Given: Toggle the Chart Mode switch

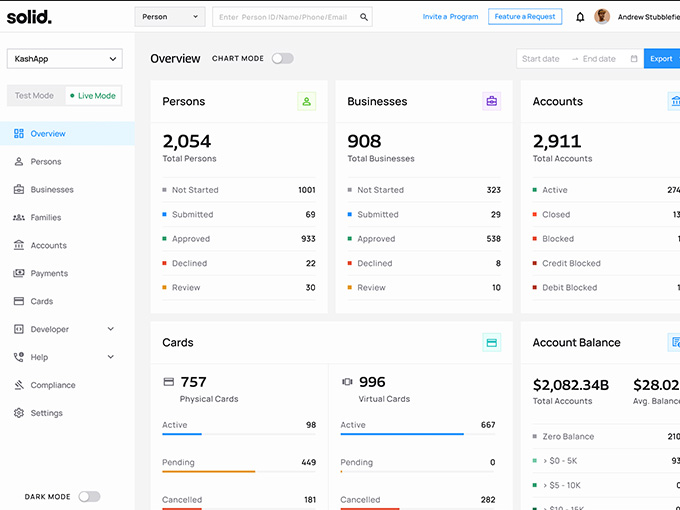Looking at the screenshot, I should click(x=283, y=59).
